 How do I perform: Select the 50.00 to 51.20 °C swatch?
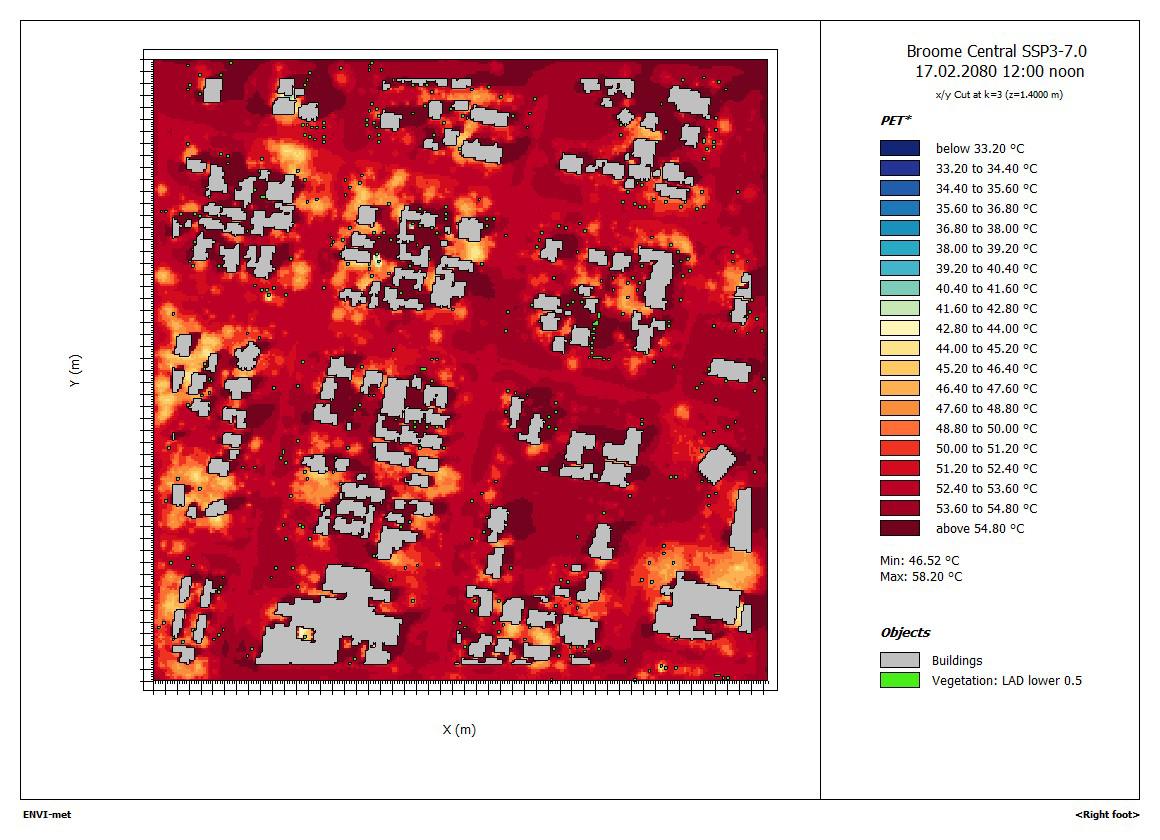coord(900,448)
